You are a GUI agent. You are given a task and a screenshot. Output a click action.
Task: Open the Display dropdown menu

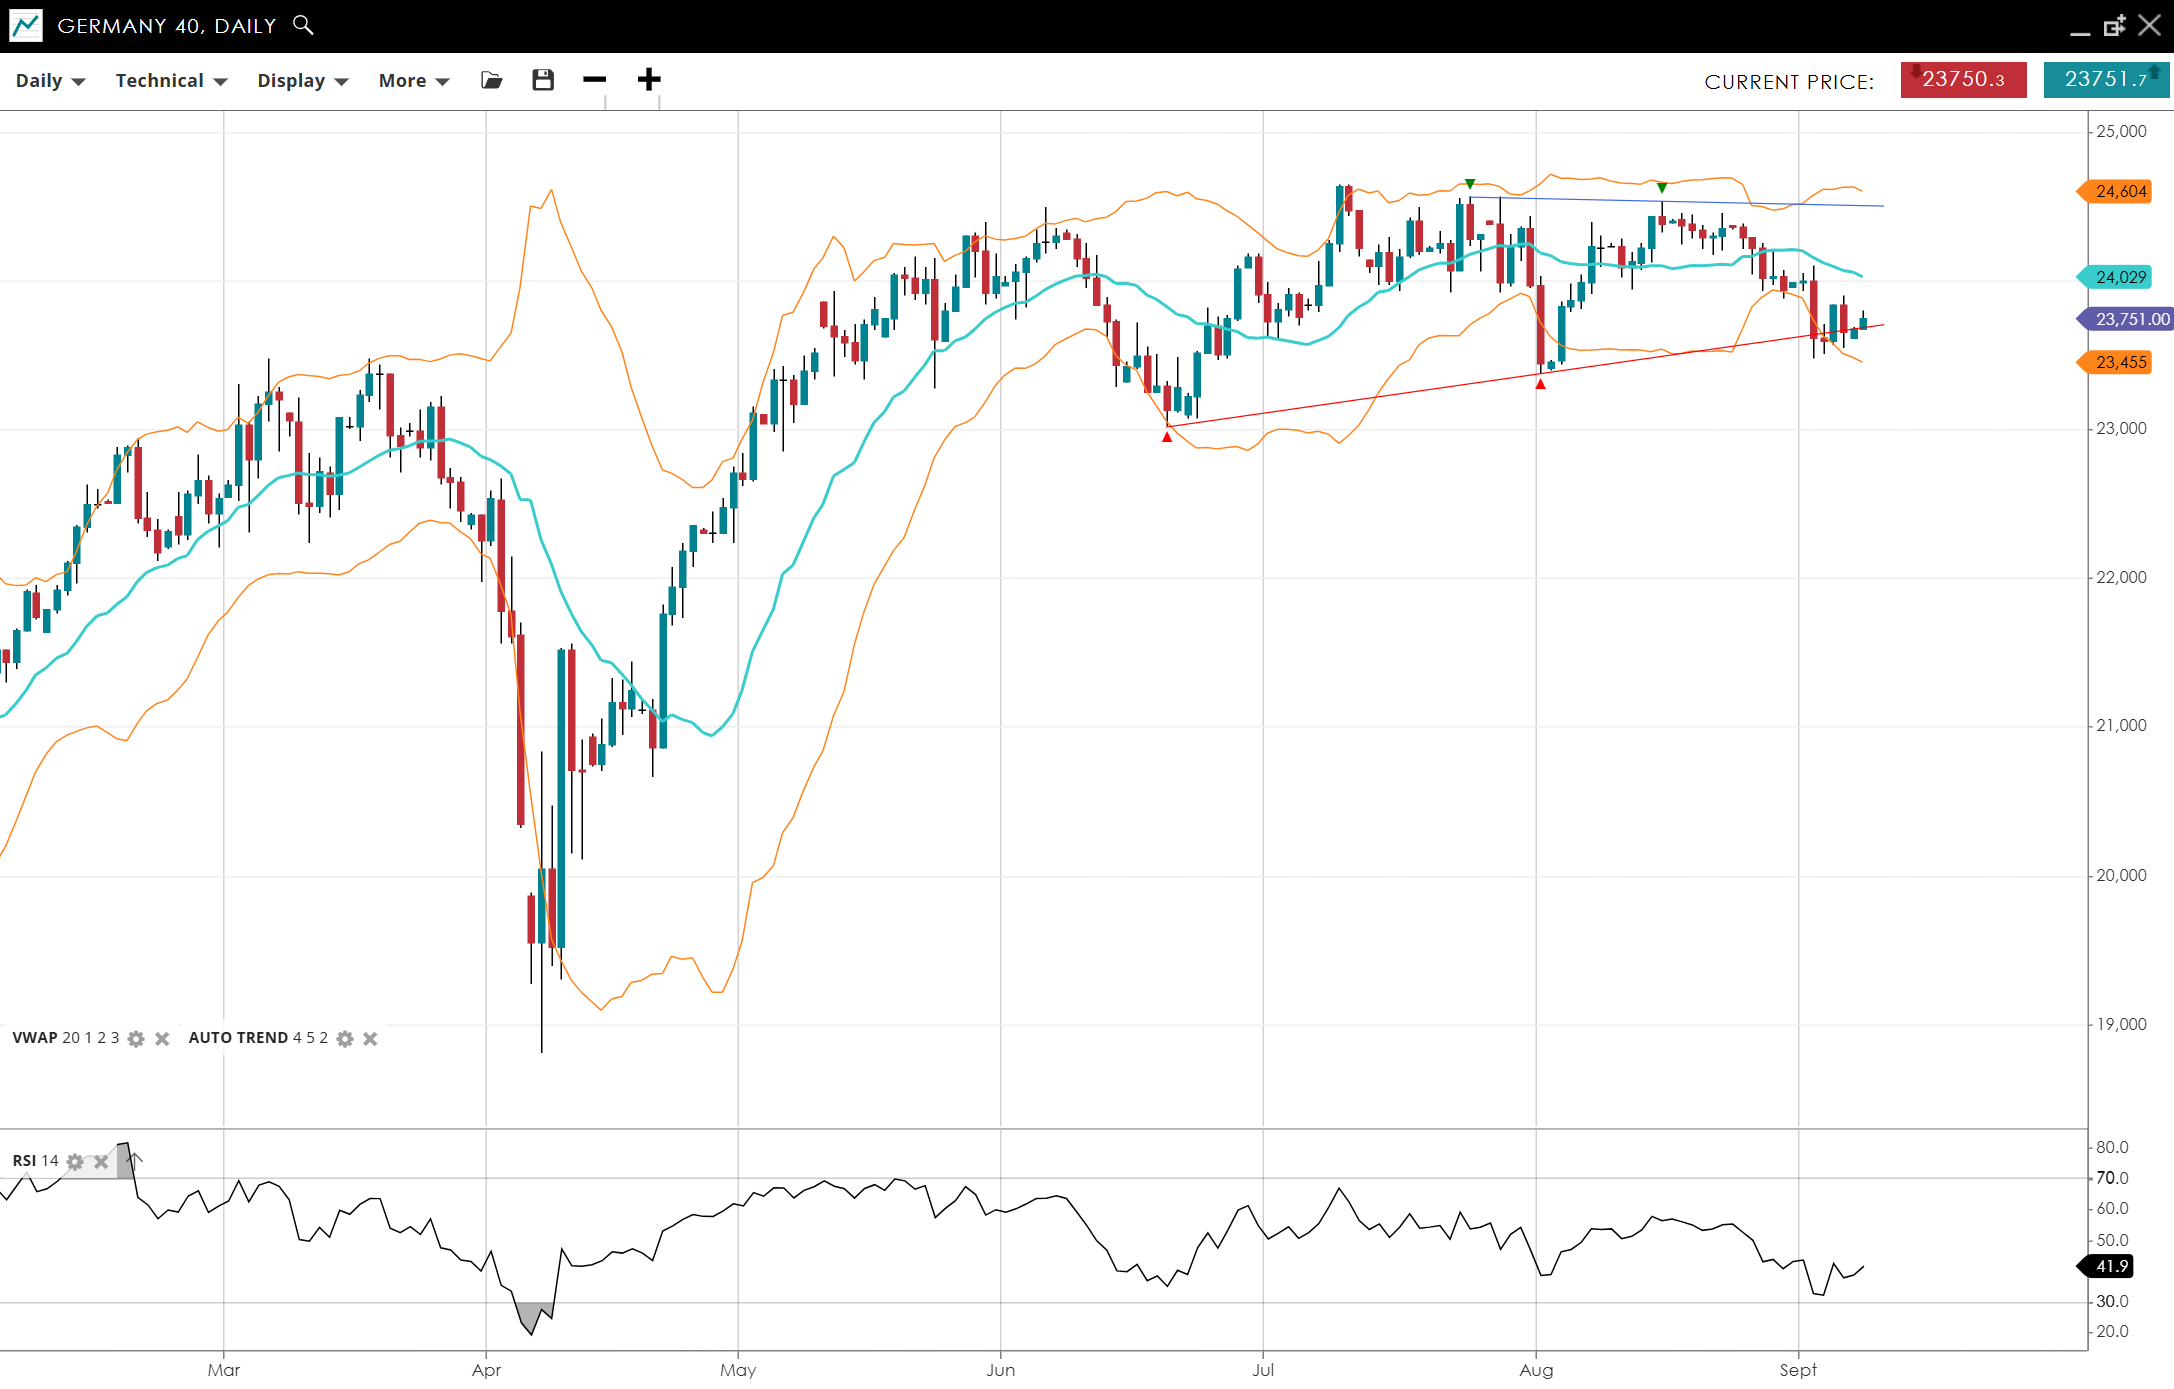(302, 81)
